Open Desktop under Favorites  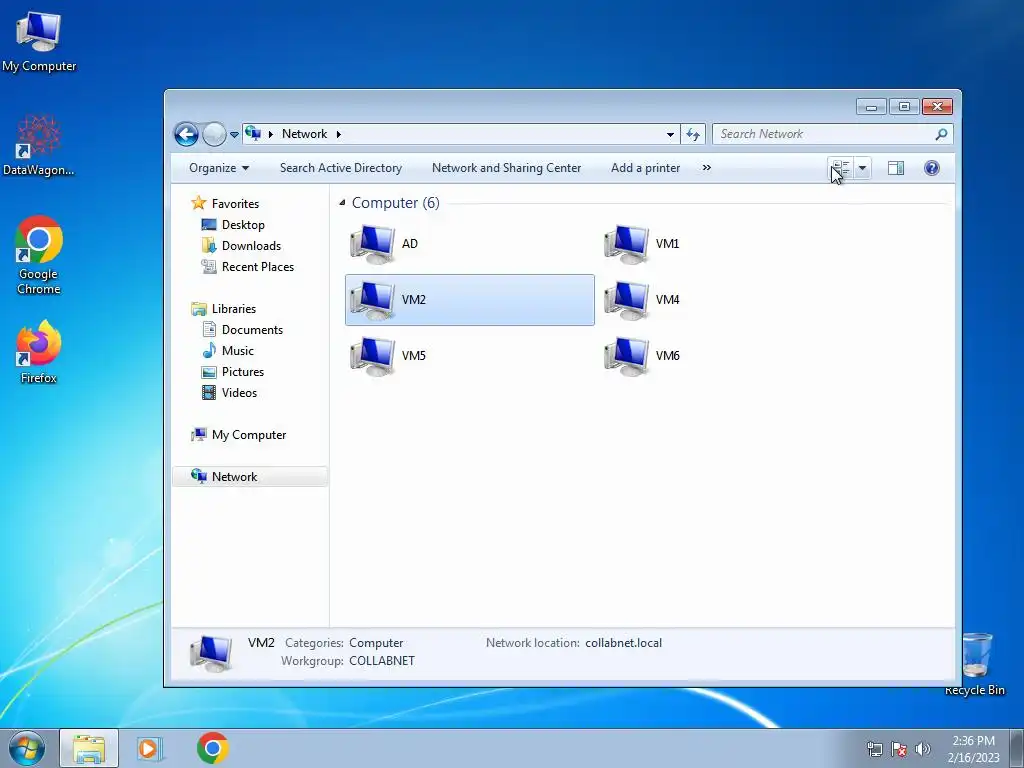243,225
